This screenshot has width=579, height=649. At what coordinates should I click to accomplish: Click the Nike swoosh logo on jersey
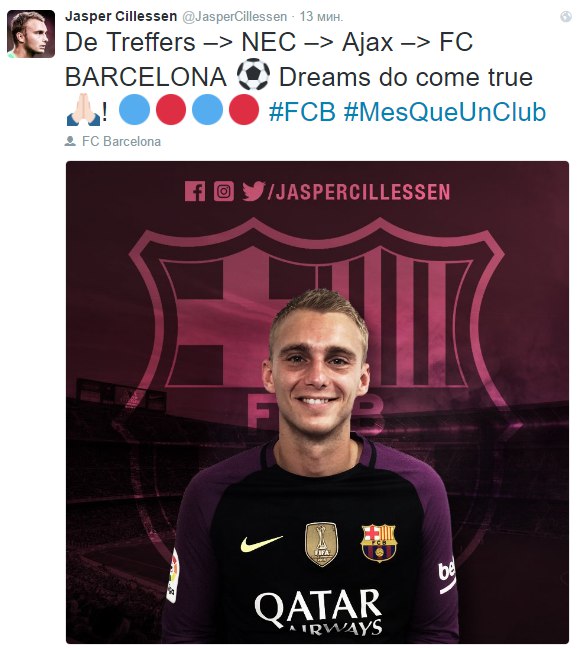pyautogui.click(x=262, y=543)
